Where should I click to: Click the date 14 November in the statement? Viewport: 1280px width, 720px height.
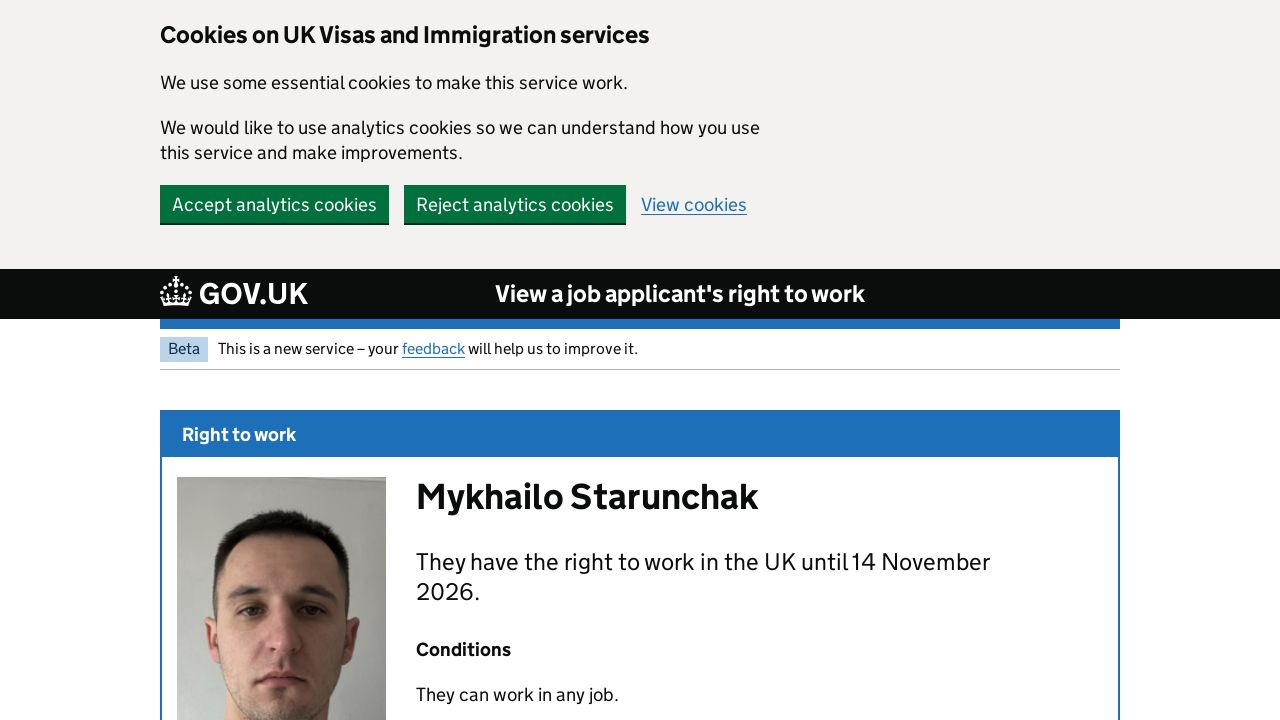[x=920, y=562]
